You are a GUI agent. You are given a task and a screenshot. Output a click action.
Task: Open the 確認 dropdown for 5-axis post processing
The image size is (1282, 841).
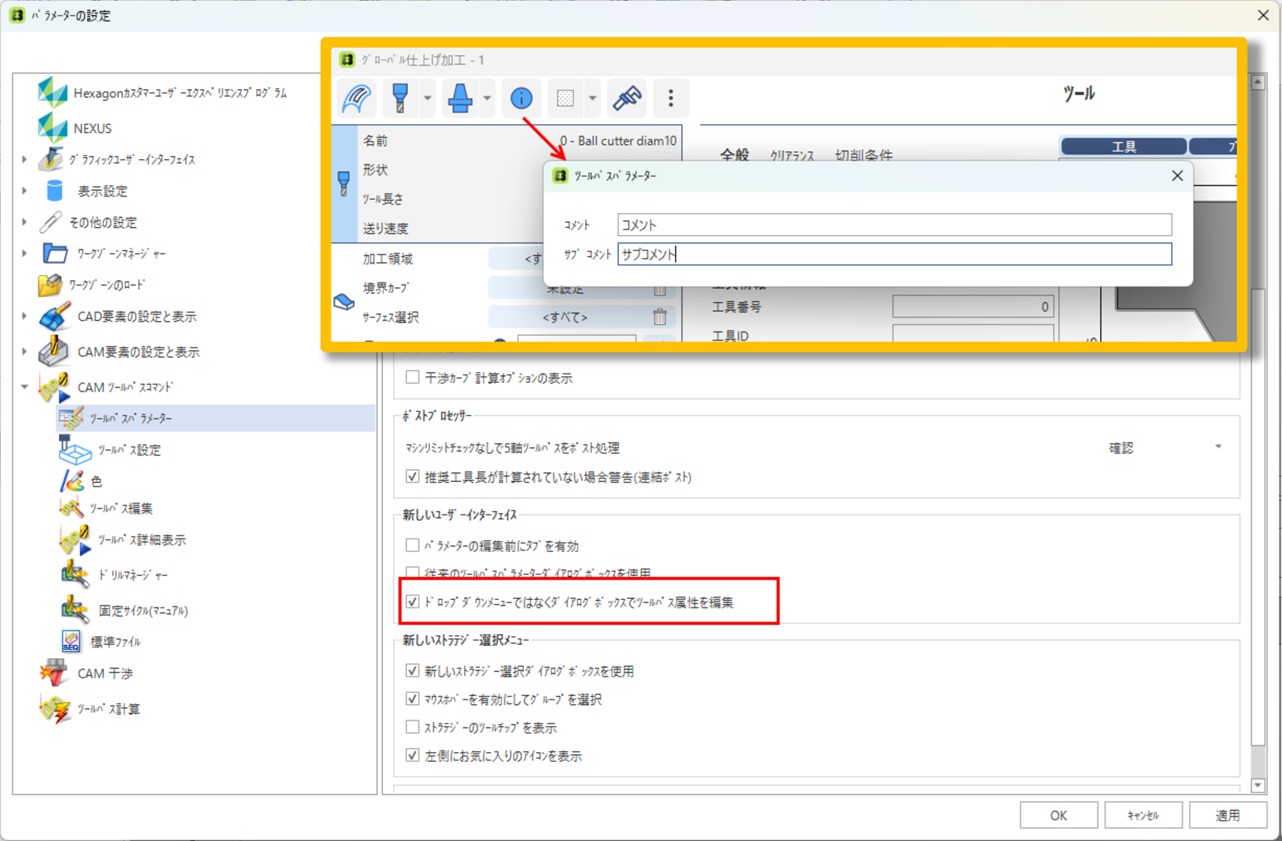(x=1218, y=448)
